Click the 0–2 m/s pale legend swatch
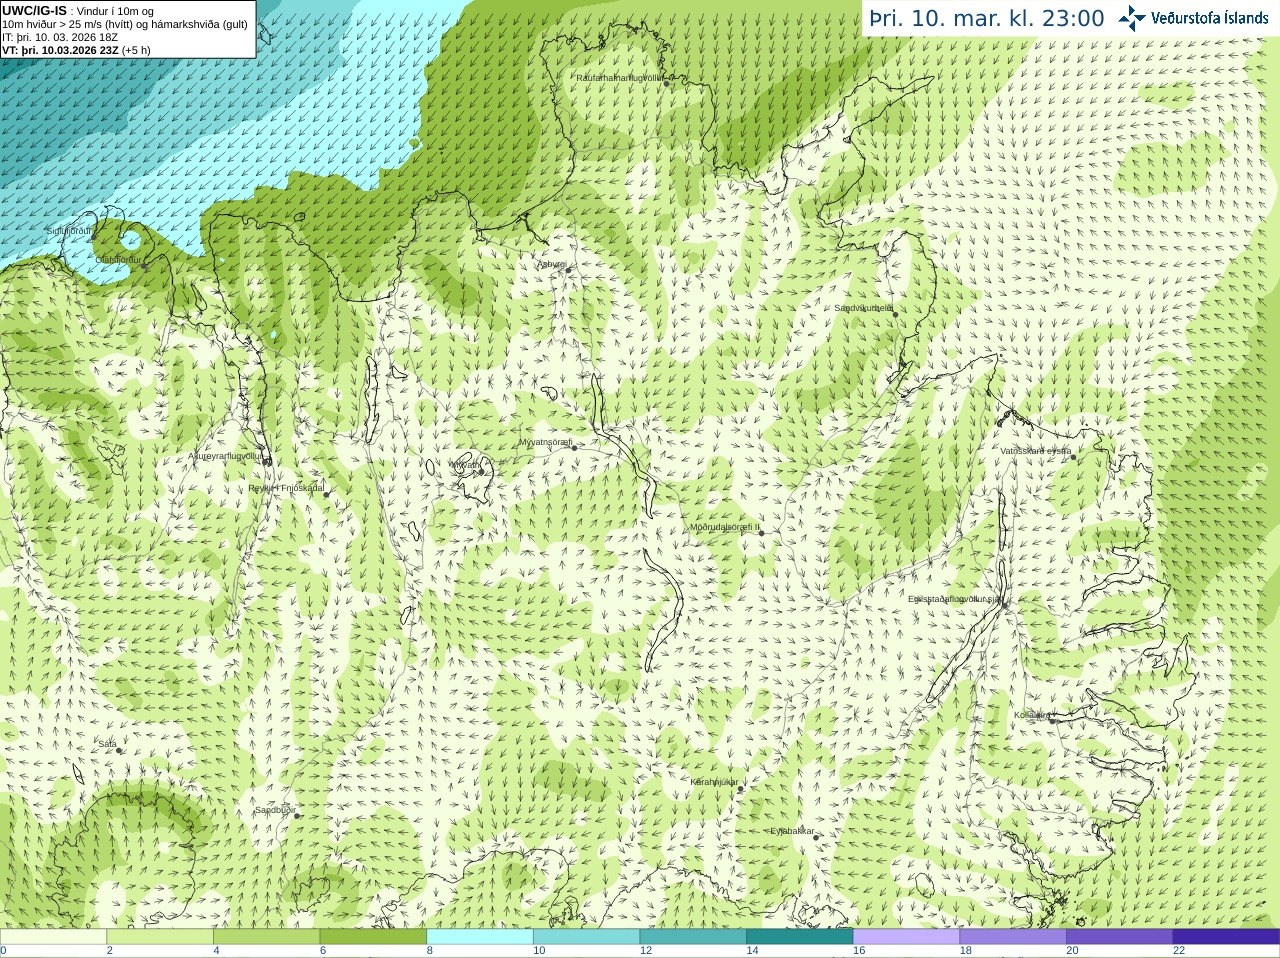 54,937
